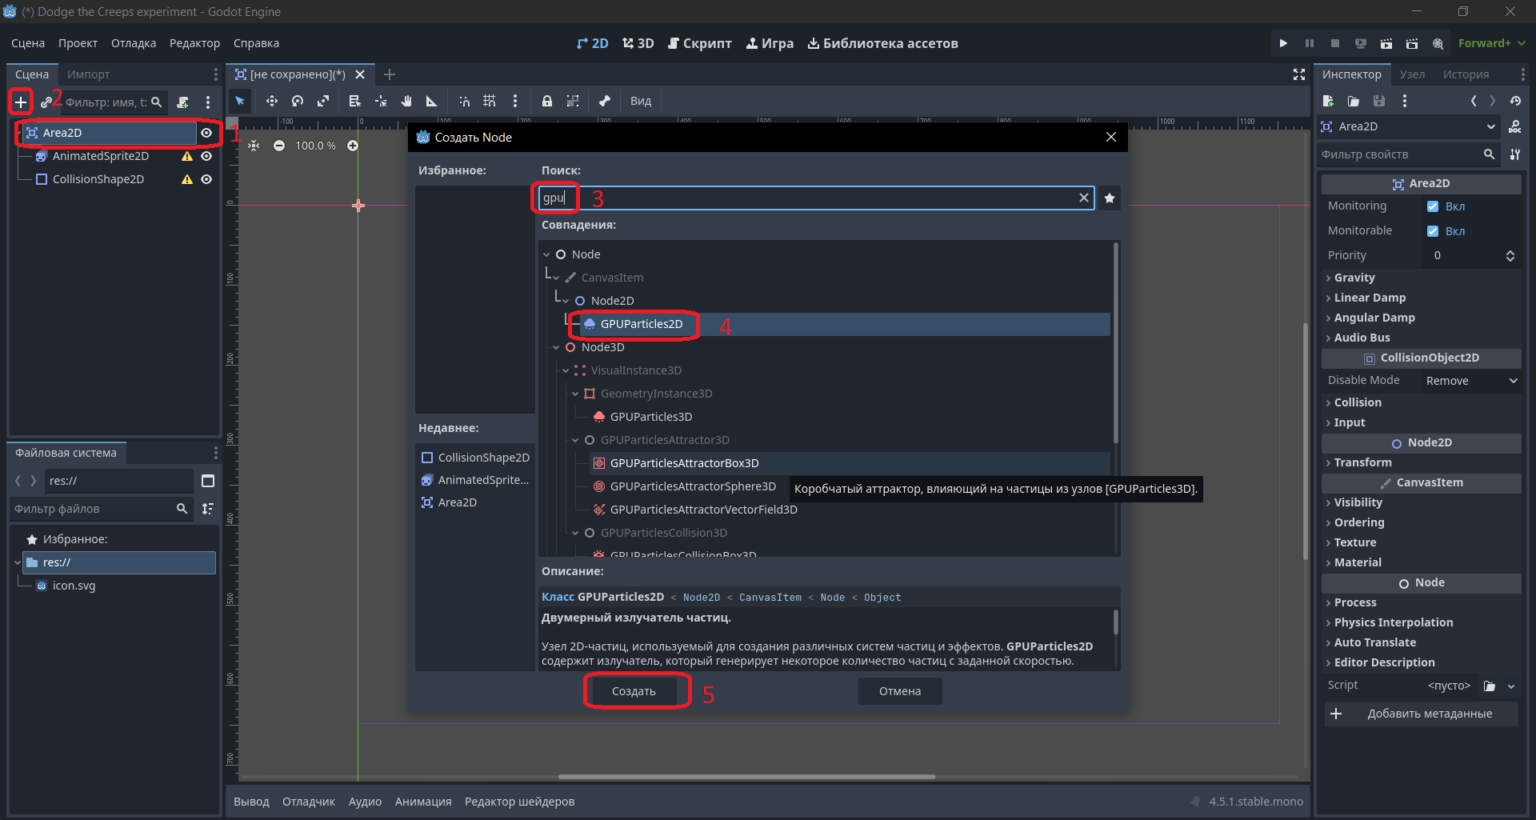The height and width of the screenshot is (820, 1536).
Task: Click the lock selected node icon
Action: pos(547,101)
